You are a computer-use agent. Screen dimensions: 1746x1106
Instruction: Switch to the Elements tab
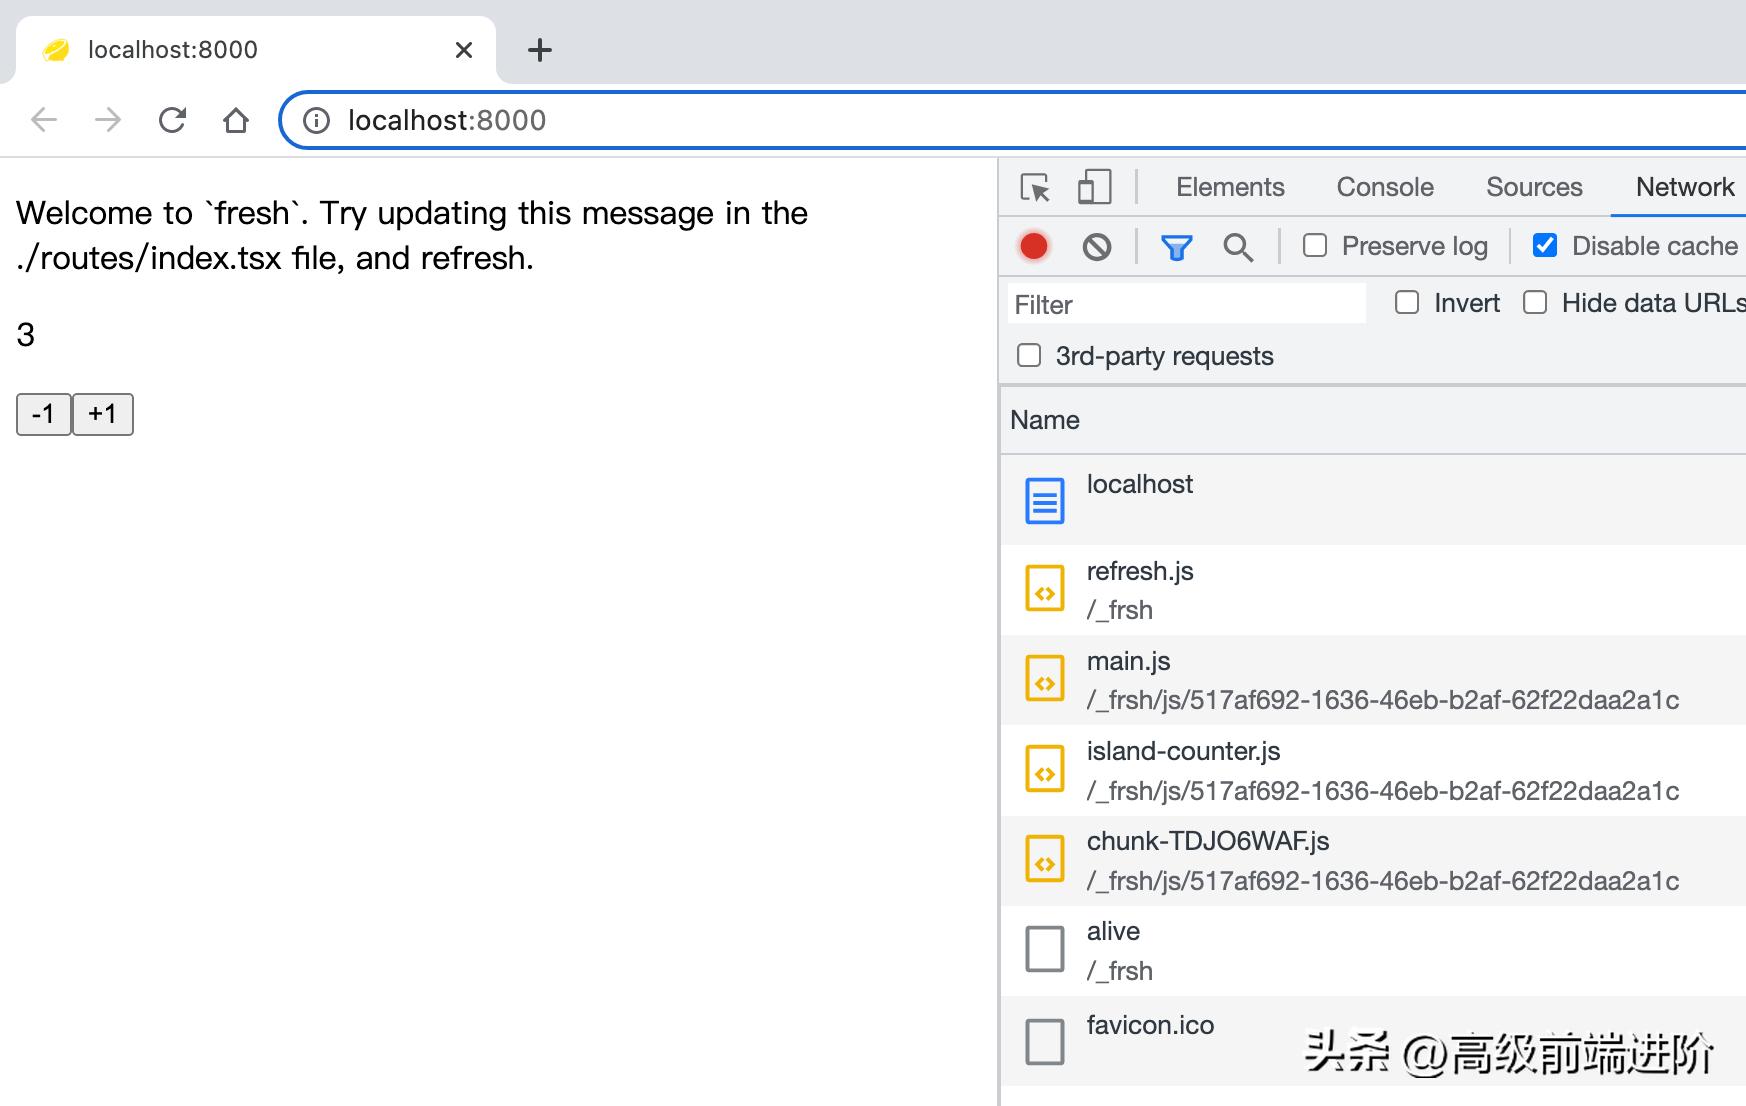(x=1230, y=187)
